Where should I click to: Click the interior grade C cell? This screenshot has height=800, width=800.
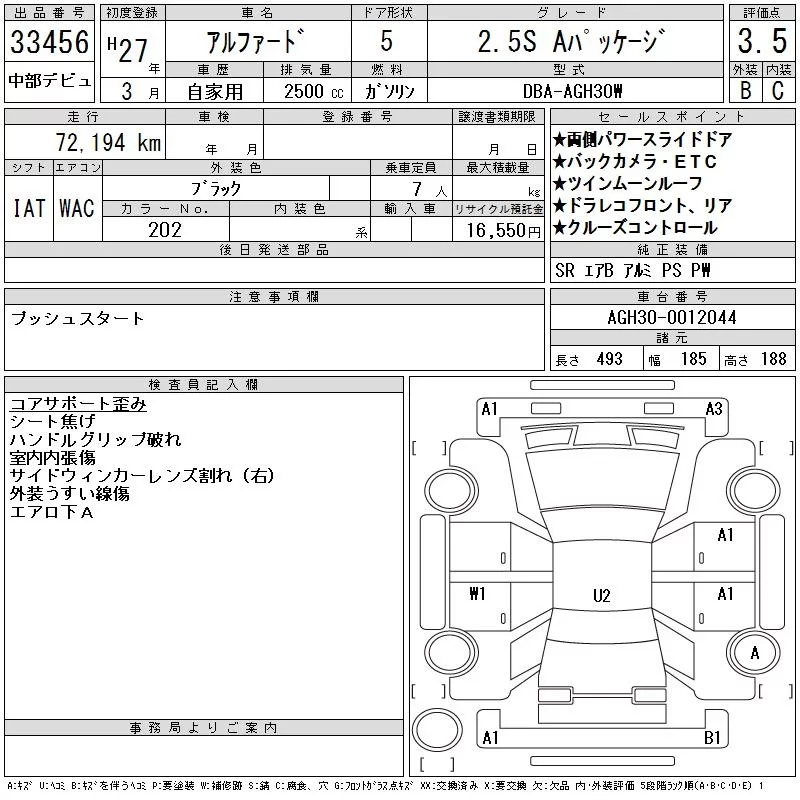coord(777,89)
